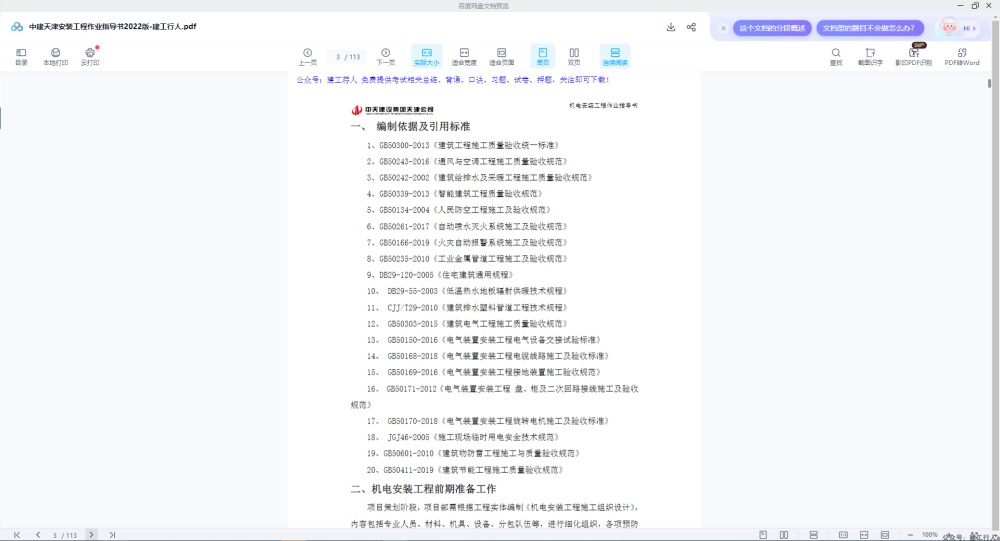Switch to 双页 double page layout

574,56
